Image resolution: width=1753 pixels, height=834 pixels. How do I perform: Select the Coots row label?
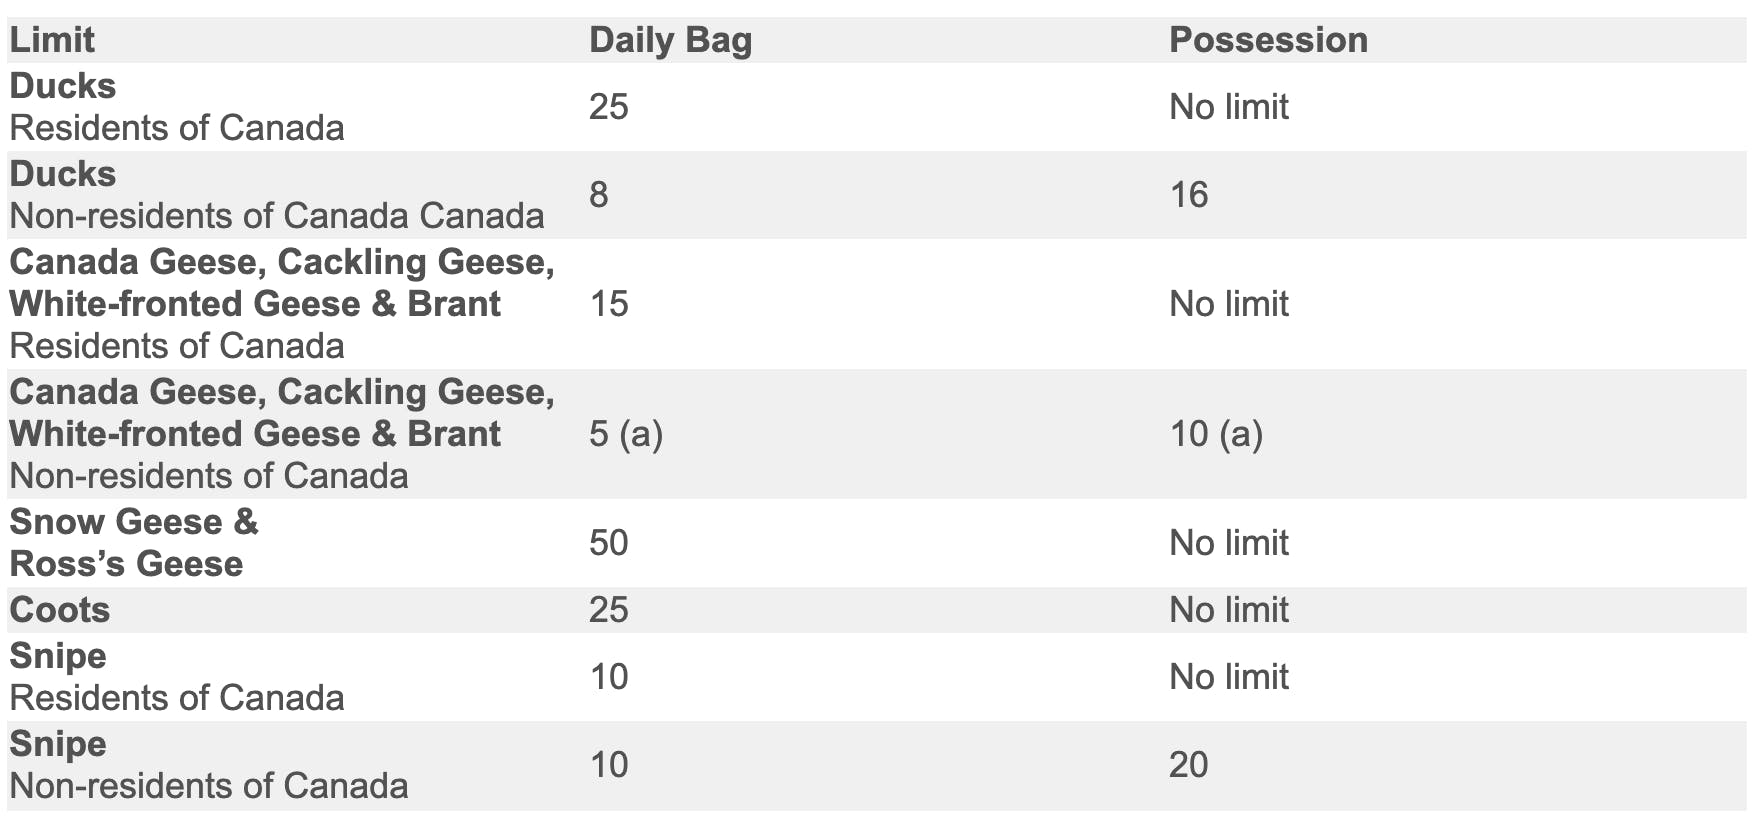(60, 610)
